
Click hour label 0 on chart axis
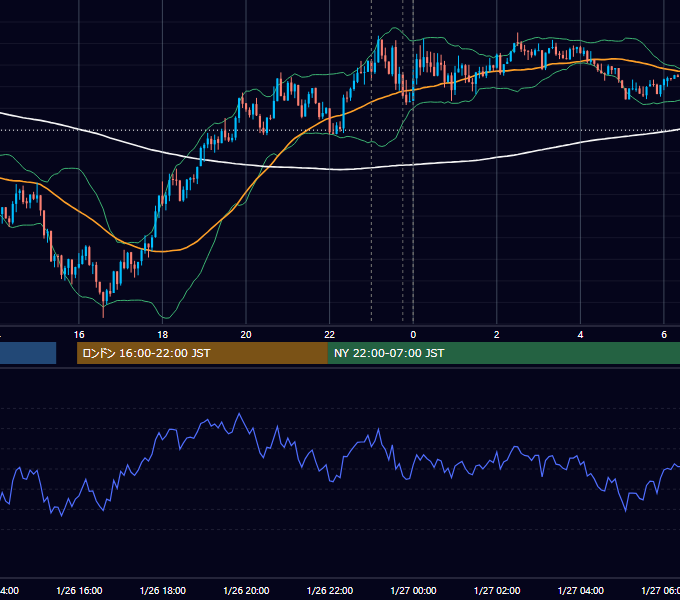click(x=413, y=335)
